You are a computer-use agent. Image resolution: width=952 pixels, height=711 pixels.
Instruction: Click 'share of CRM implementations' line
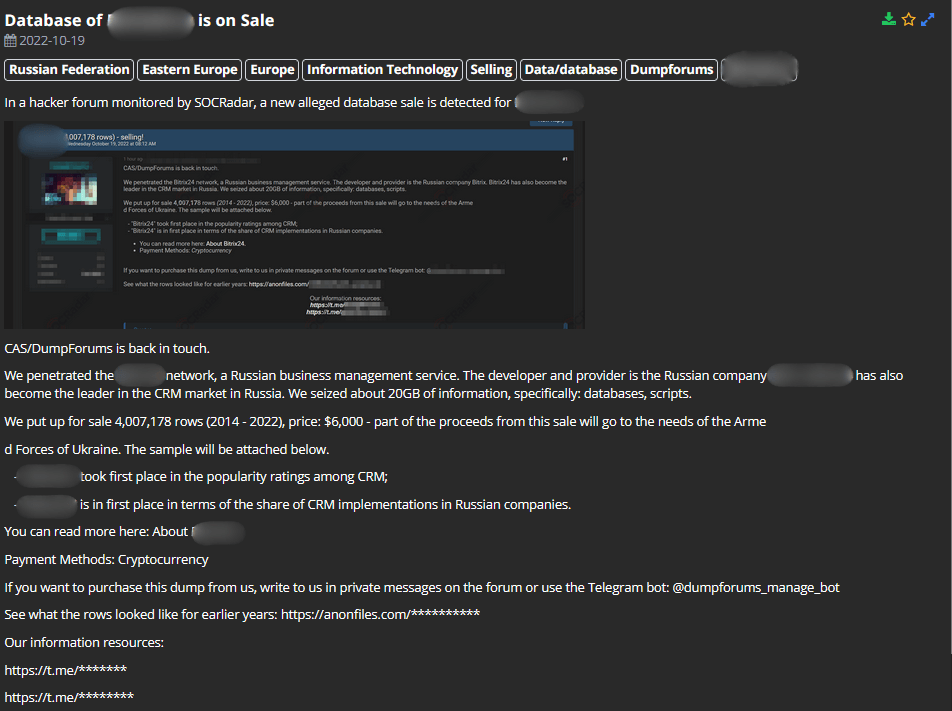[293, 505]
